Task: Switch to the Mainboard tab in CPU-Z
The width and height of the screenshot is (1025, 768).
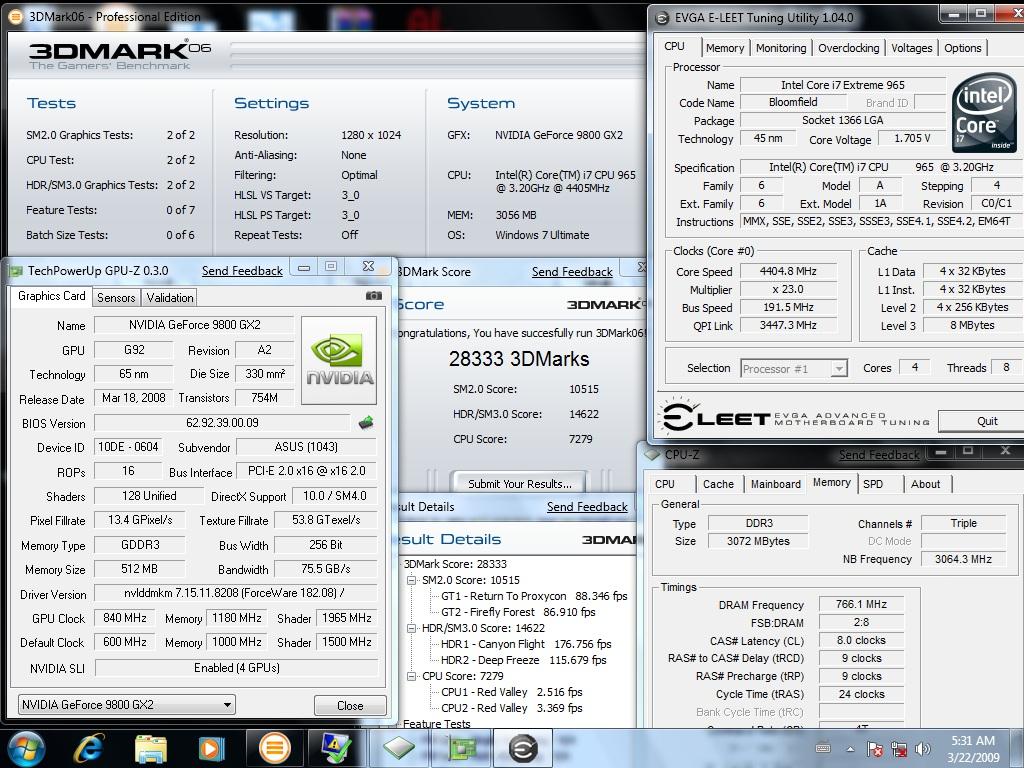Action: pyautogui.click(x=775, y=484)
